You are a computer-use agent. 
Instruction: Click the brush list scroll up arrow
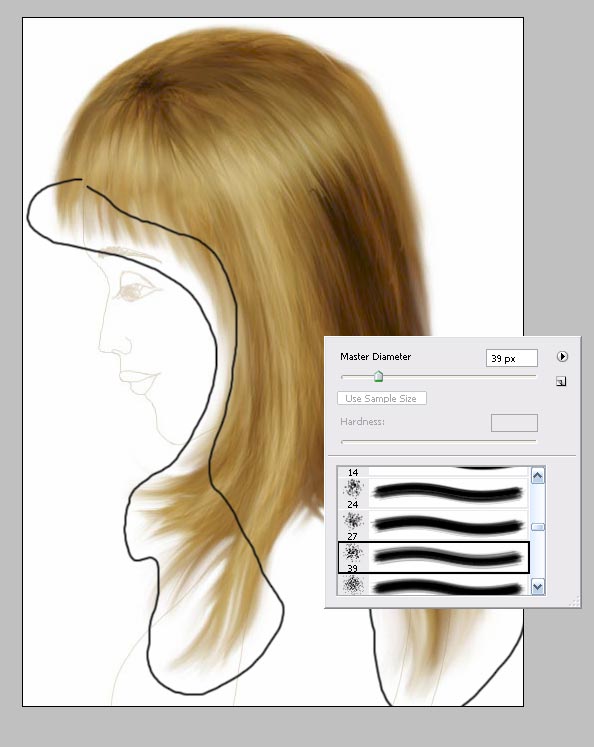click(538, 476)
